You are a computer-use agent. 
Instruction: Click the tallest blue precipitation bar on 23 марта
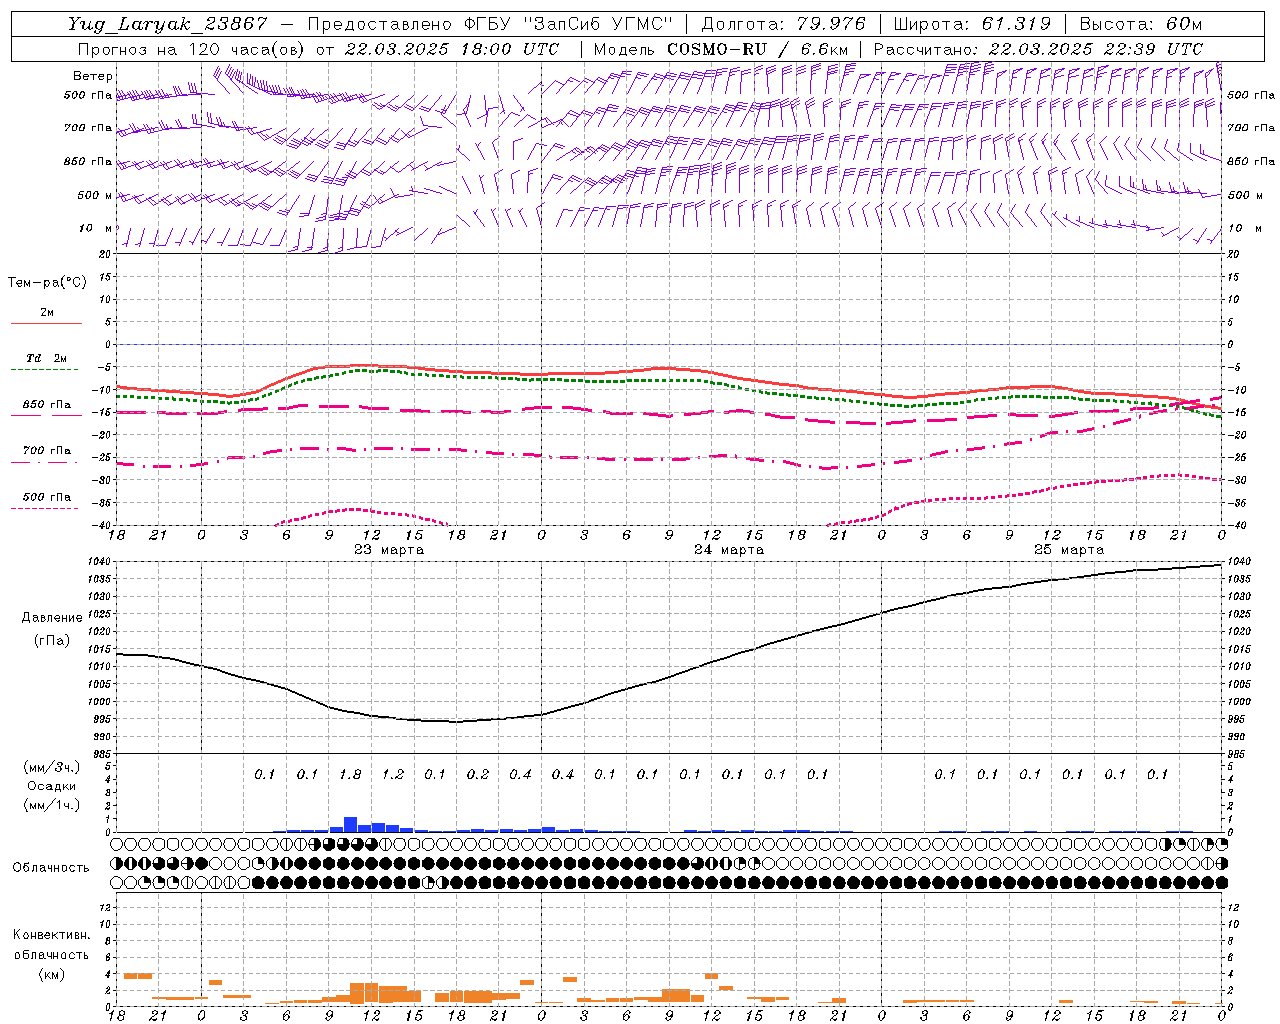pos(350,825)
